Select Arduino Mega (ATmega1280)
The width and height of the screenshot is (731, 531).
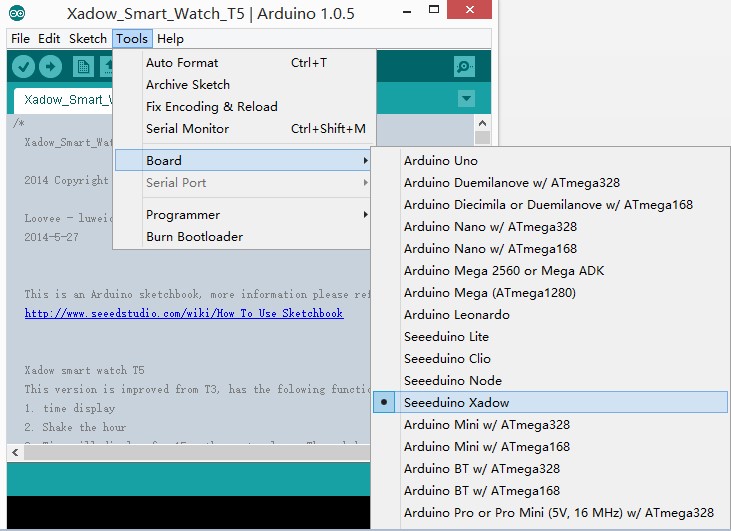550,292
